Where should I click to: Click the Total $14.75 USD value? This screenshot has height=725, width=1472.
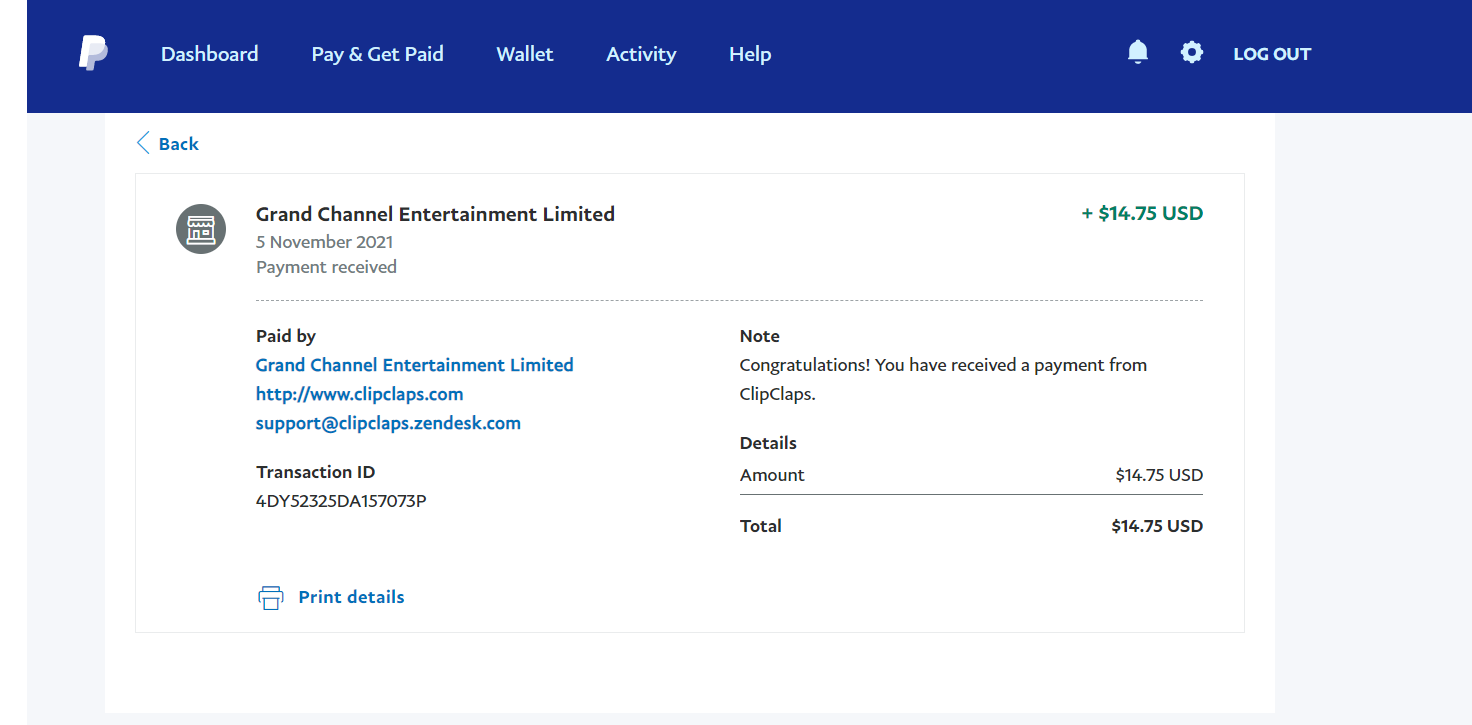click(x=1157, y=526)
